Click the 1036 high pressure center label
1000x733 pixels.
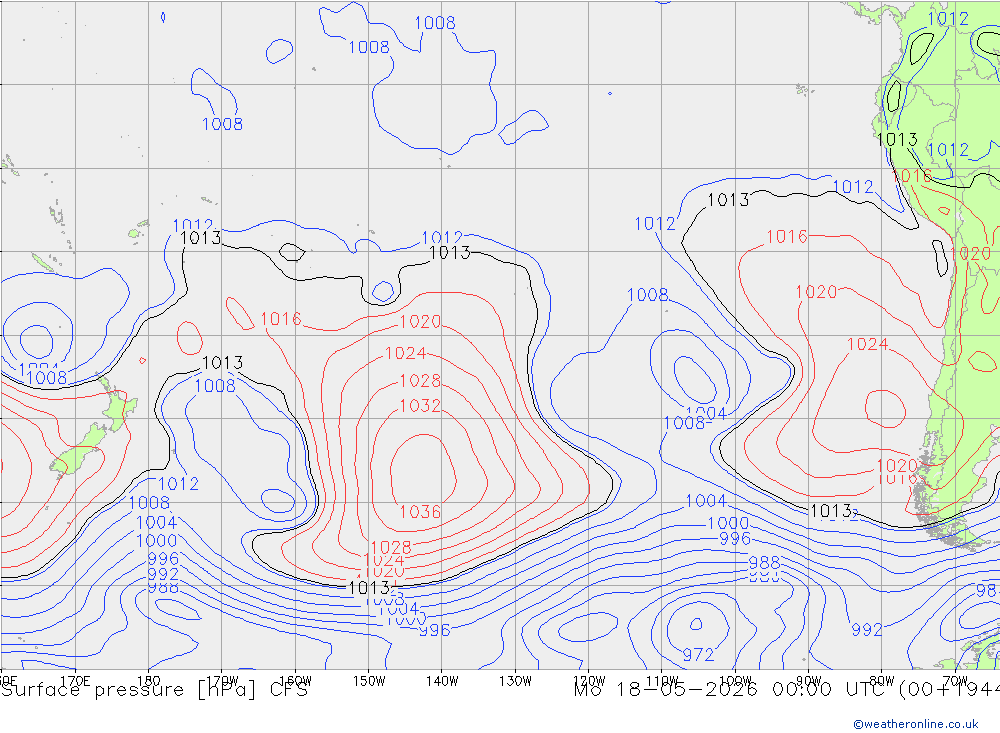pos(420,512)
